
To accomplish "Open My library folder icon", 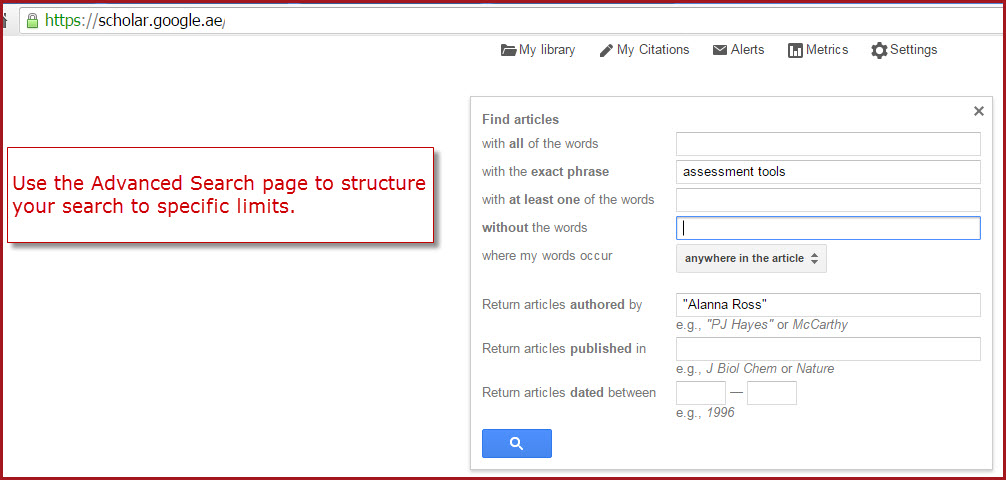I will point(508,50).
